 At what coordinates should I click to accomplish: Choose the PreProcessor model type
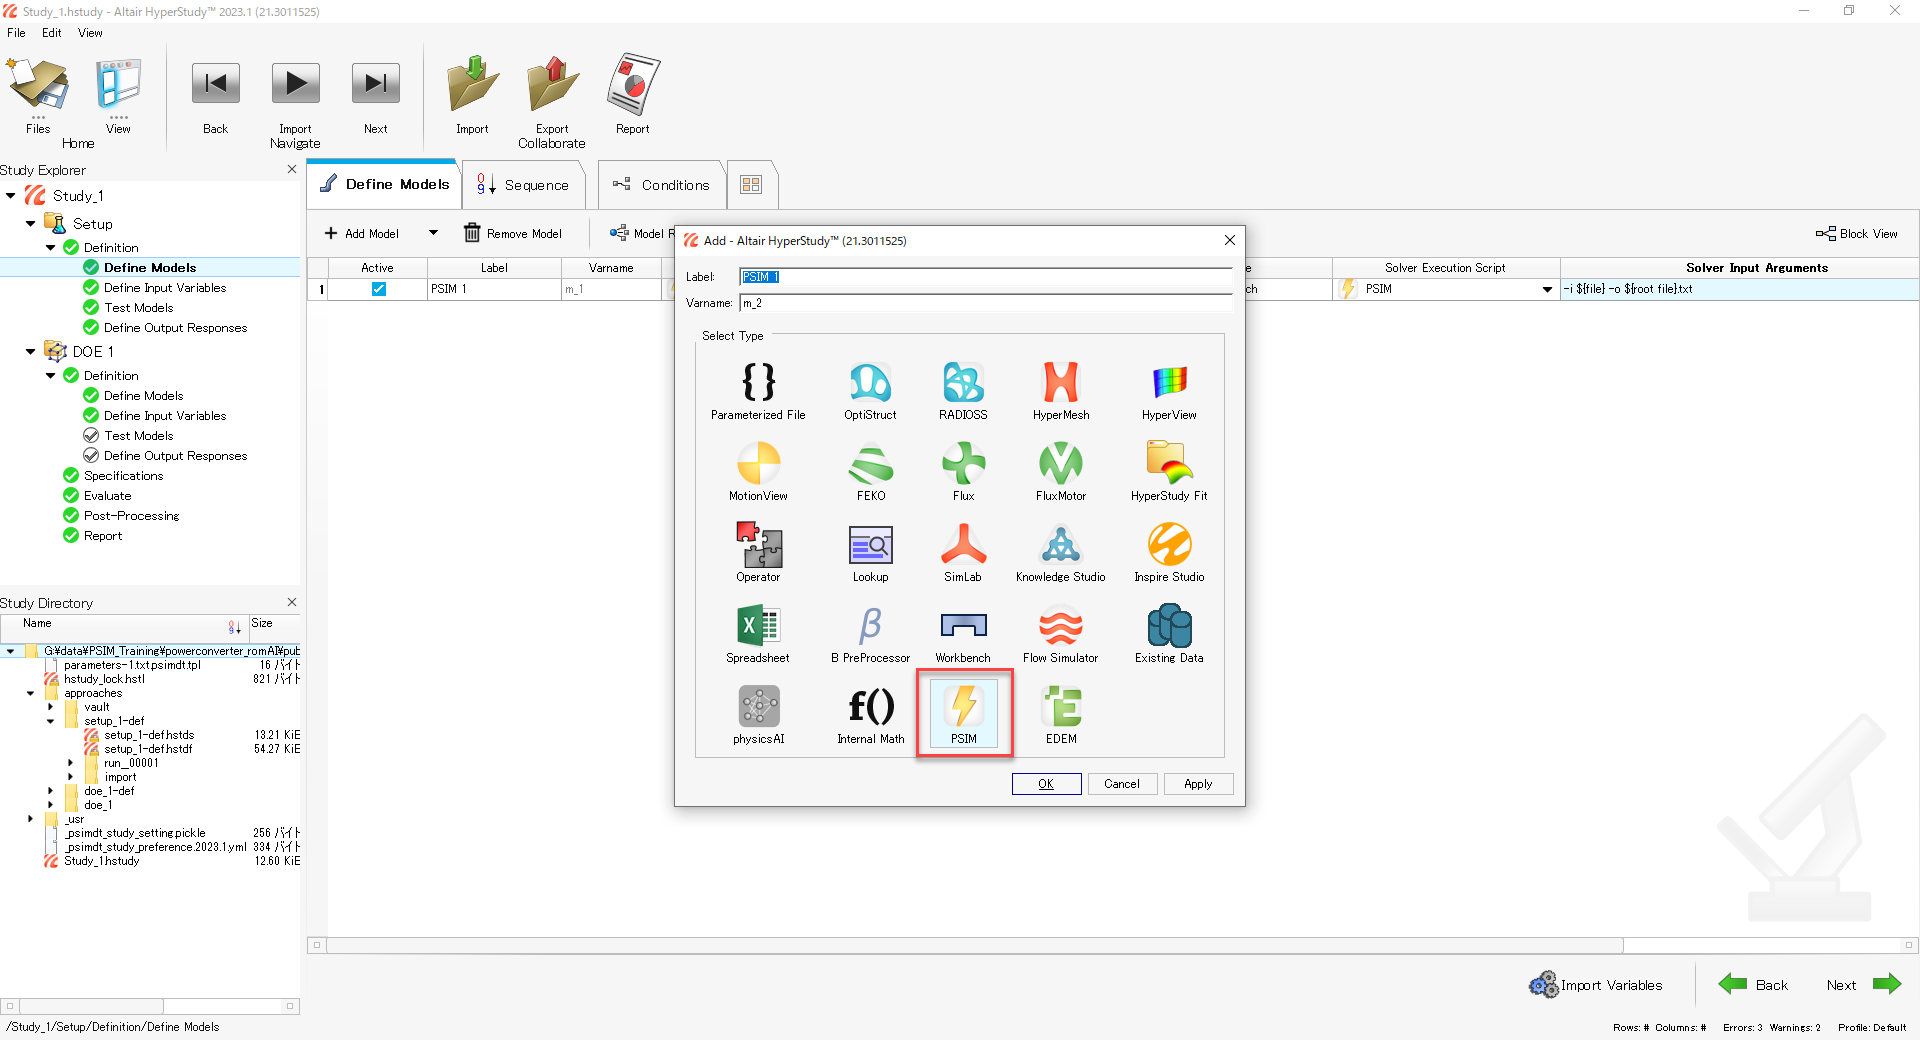870,634
